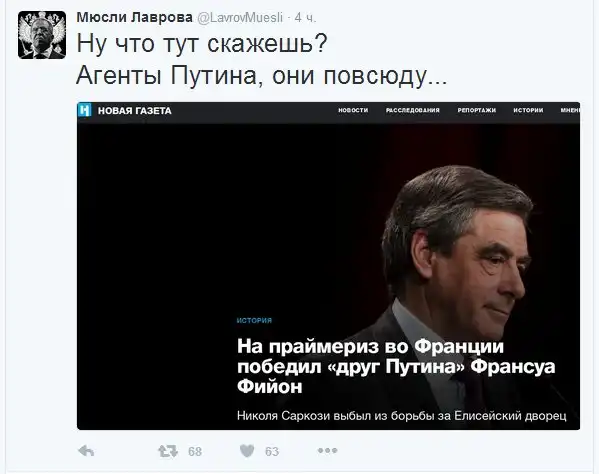
Task: Click the blue ИСТОРИЯ category label
Action: pyautogui.click(x=254, y=320)
